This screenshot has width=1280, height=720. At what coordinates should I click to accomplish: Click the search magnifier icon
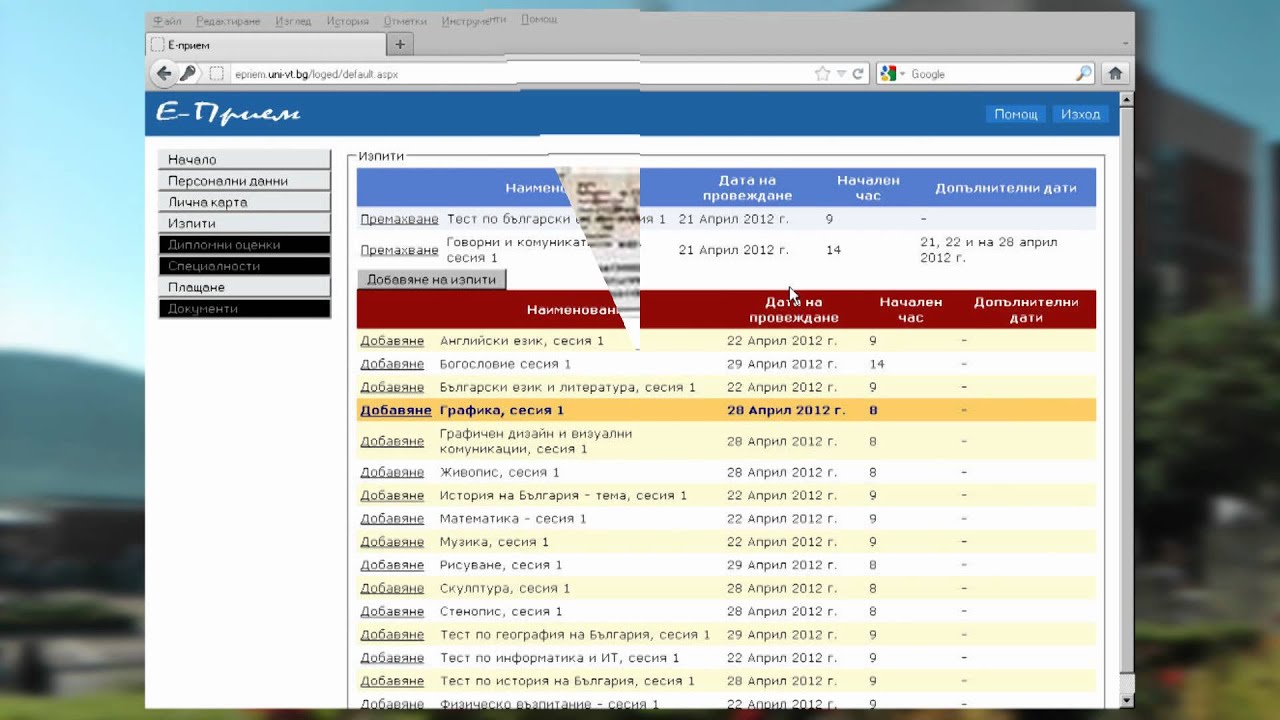point(1084,73)
